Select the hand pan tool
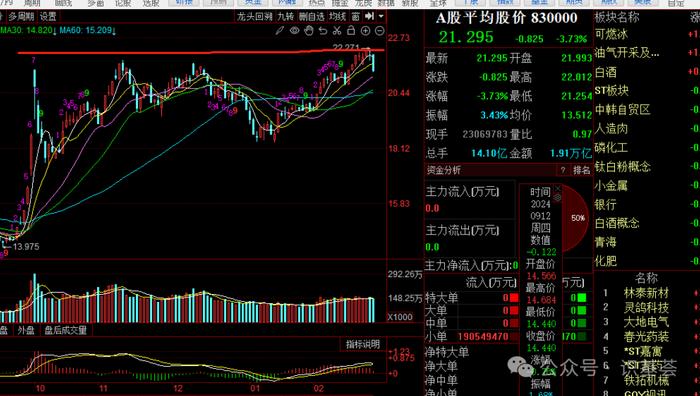The image size is (700, 396). (308, 31)
